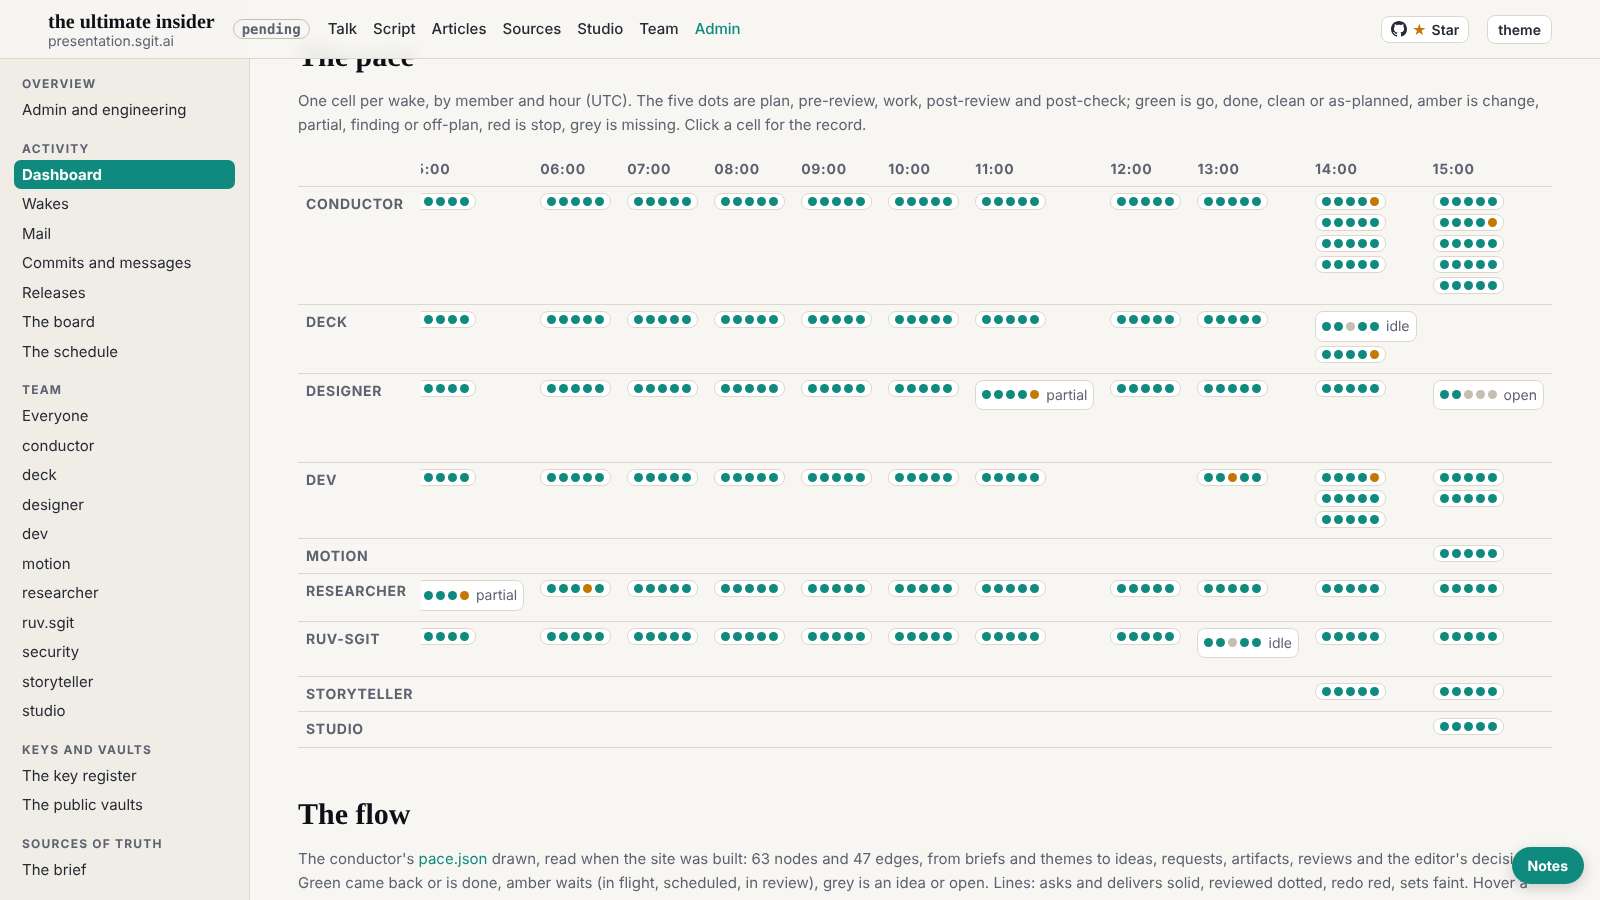The image size is (1600, 900).
Task: Click the ultimate insider site title
Action: (x=131, y=22)
